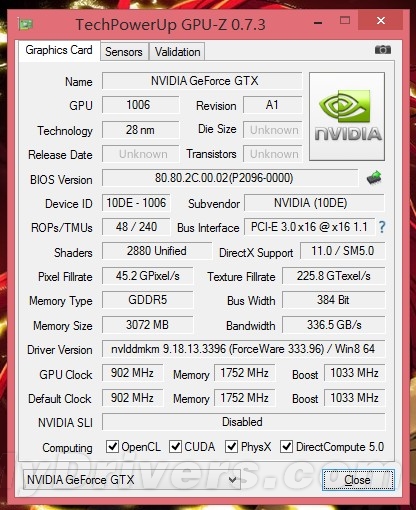
Task: Click the GPU Clock value 902 MHz
Action: click(x=132, y=373)
